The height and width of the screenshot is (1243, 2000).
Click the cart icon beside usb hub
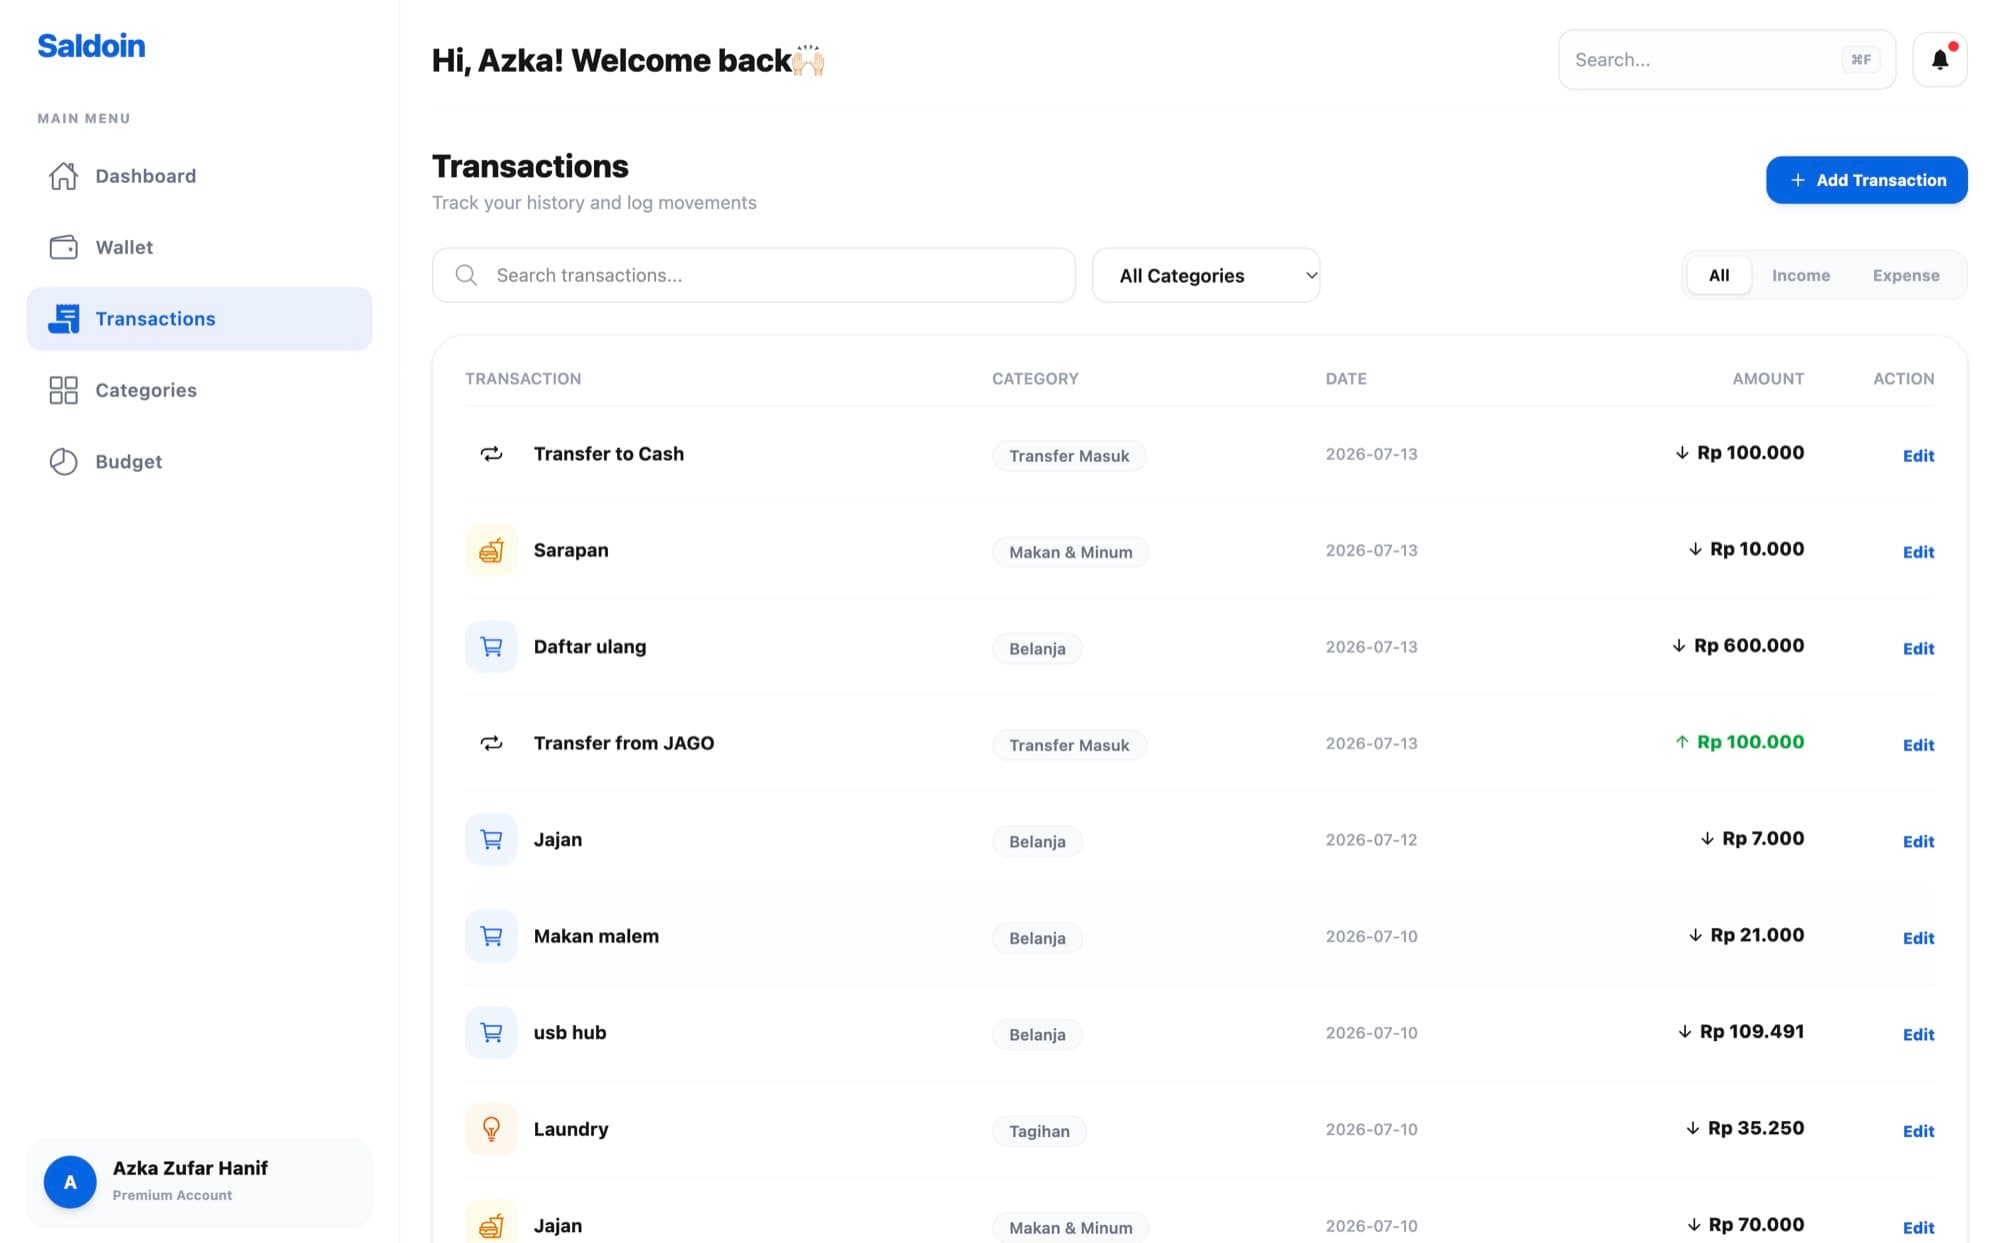point(491,1033)
